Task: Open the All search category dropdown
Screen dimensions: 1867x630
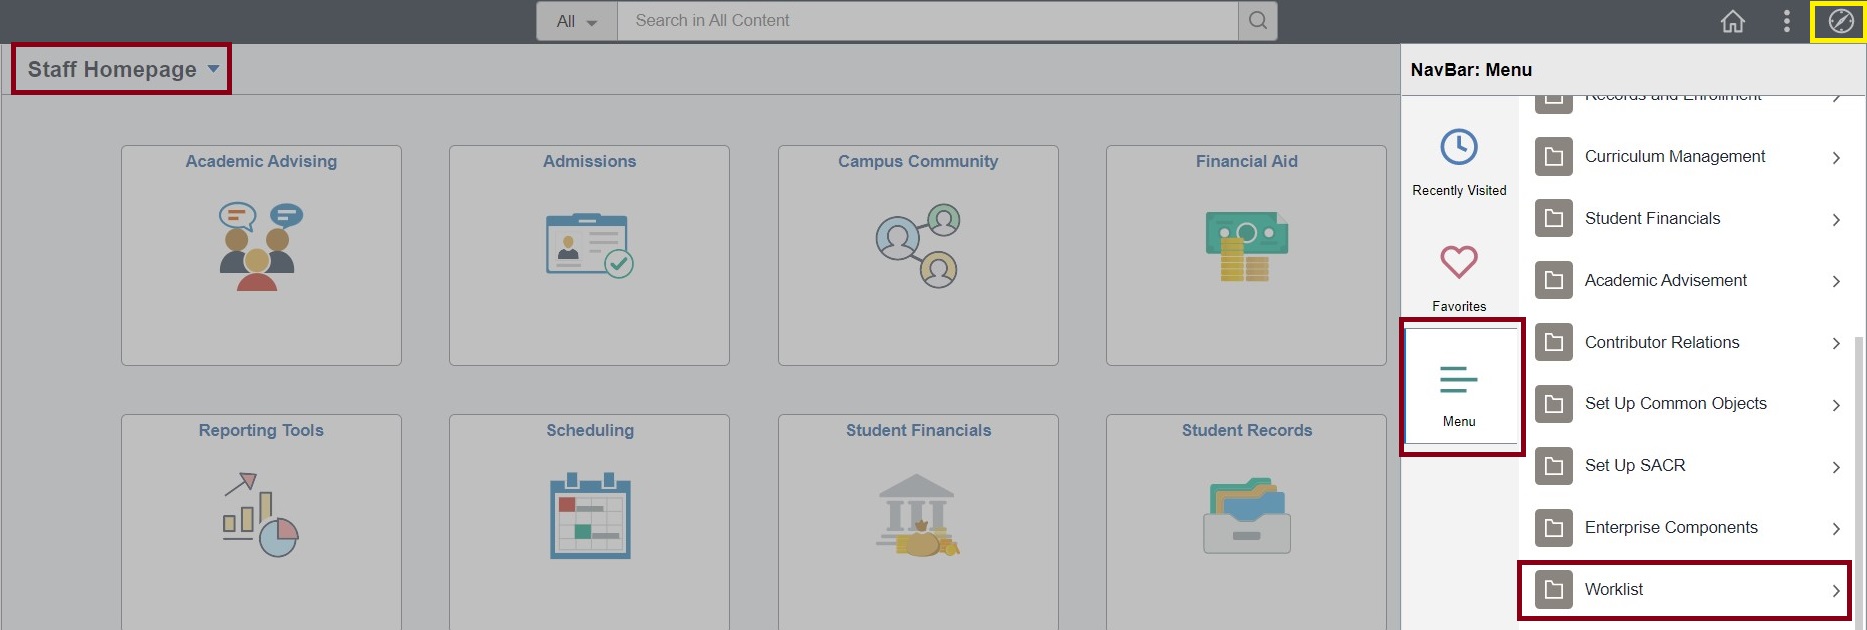Action: 577,21
